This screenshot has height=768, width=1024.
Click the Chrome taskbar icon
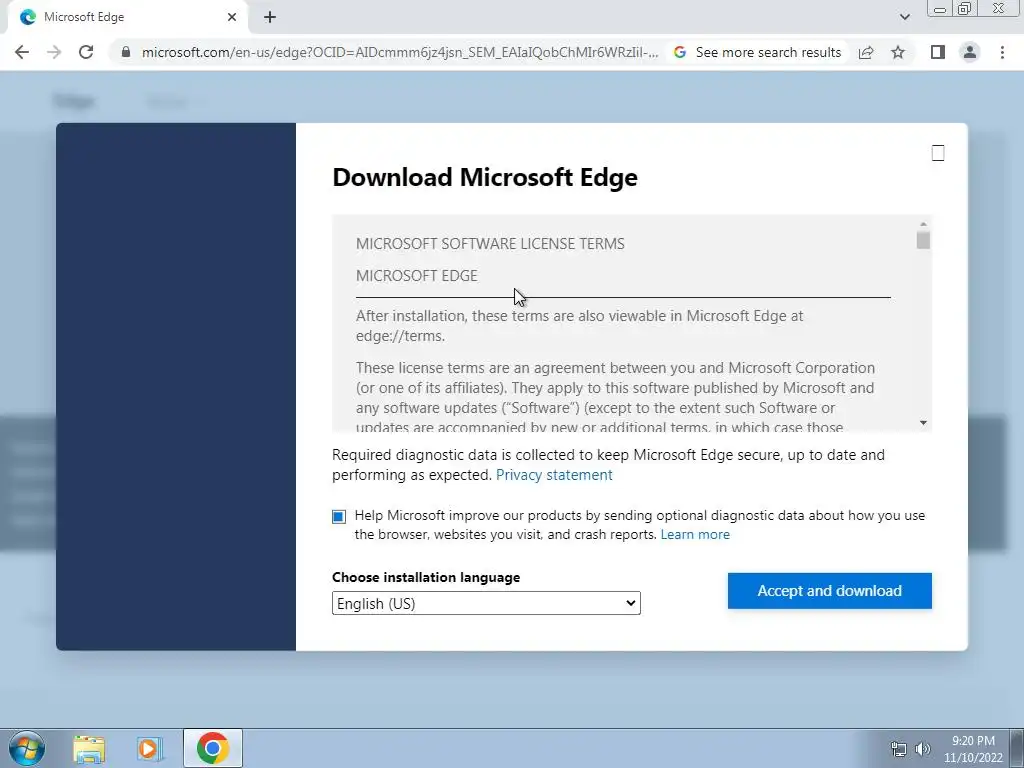point(213,748)
